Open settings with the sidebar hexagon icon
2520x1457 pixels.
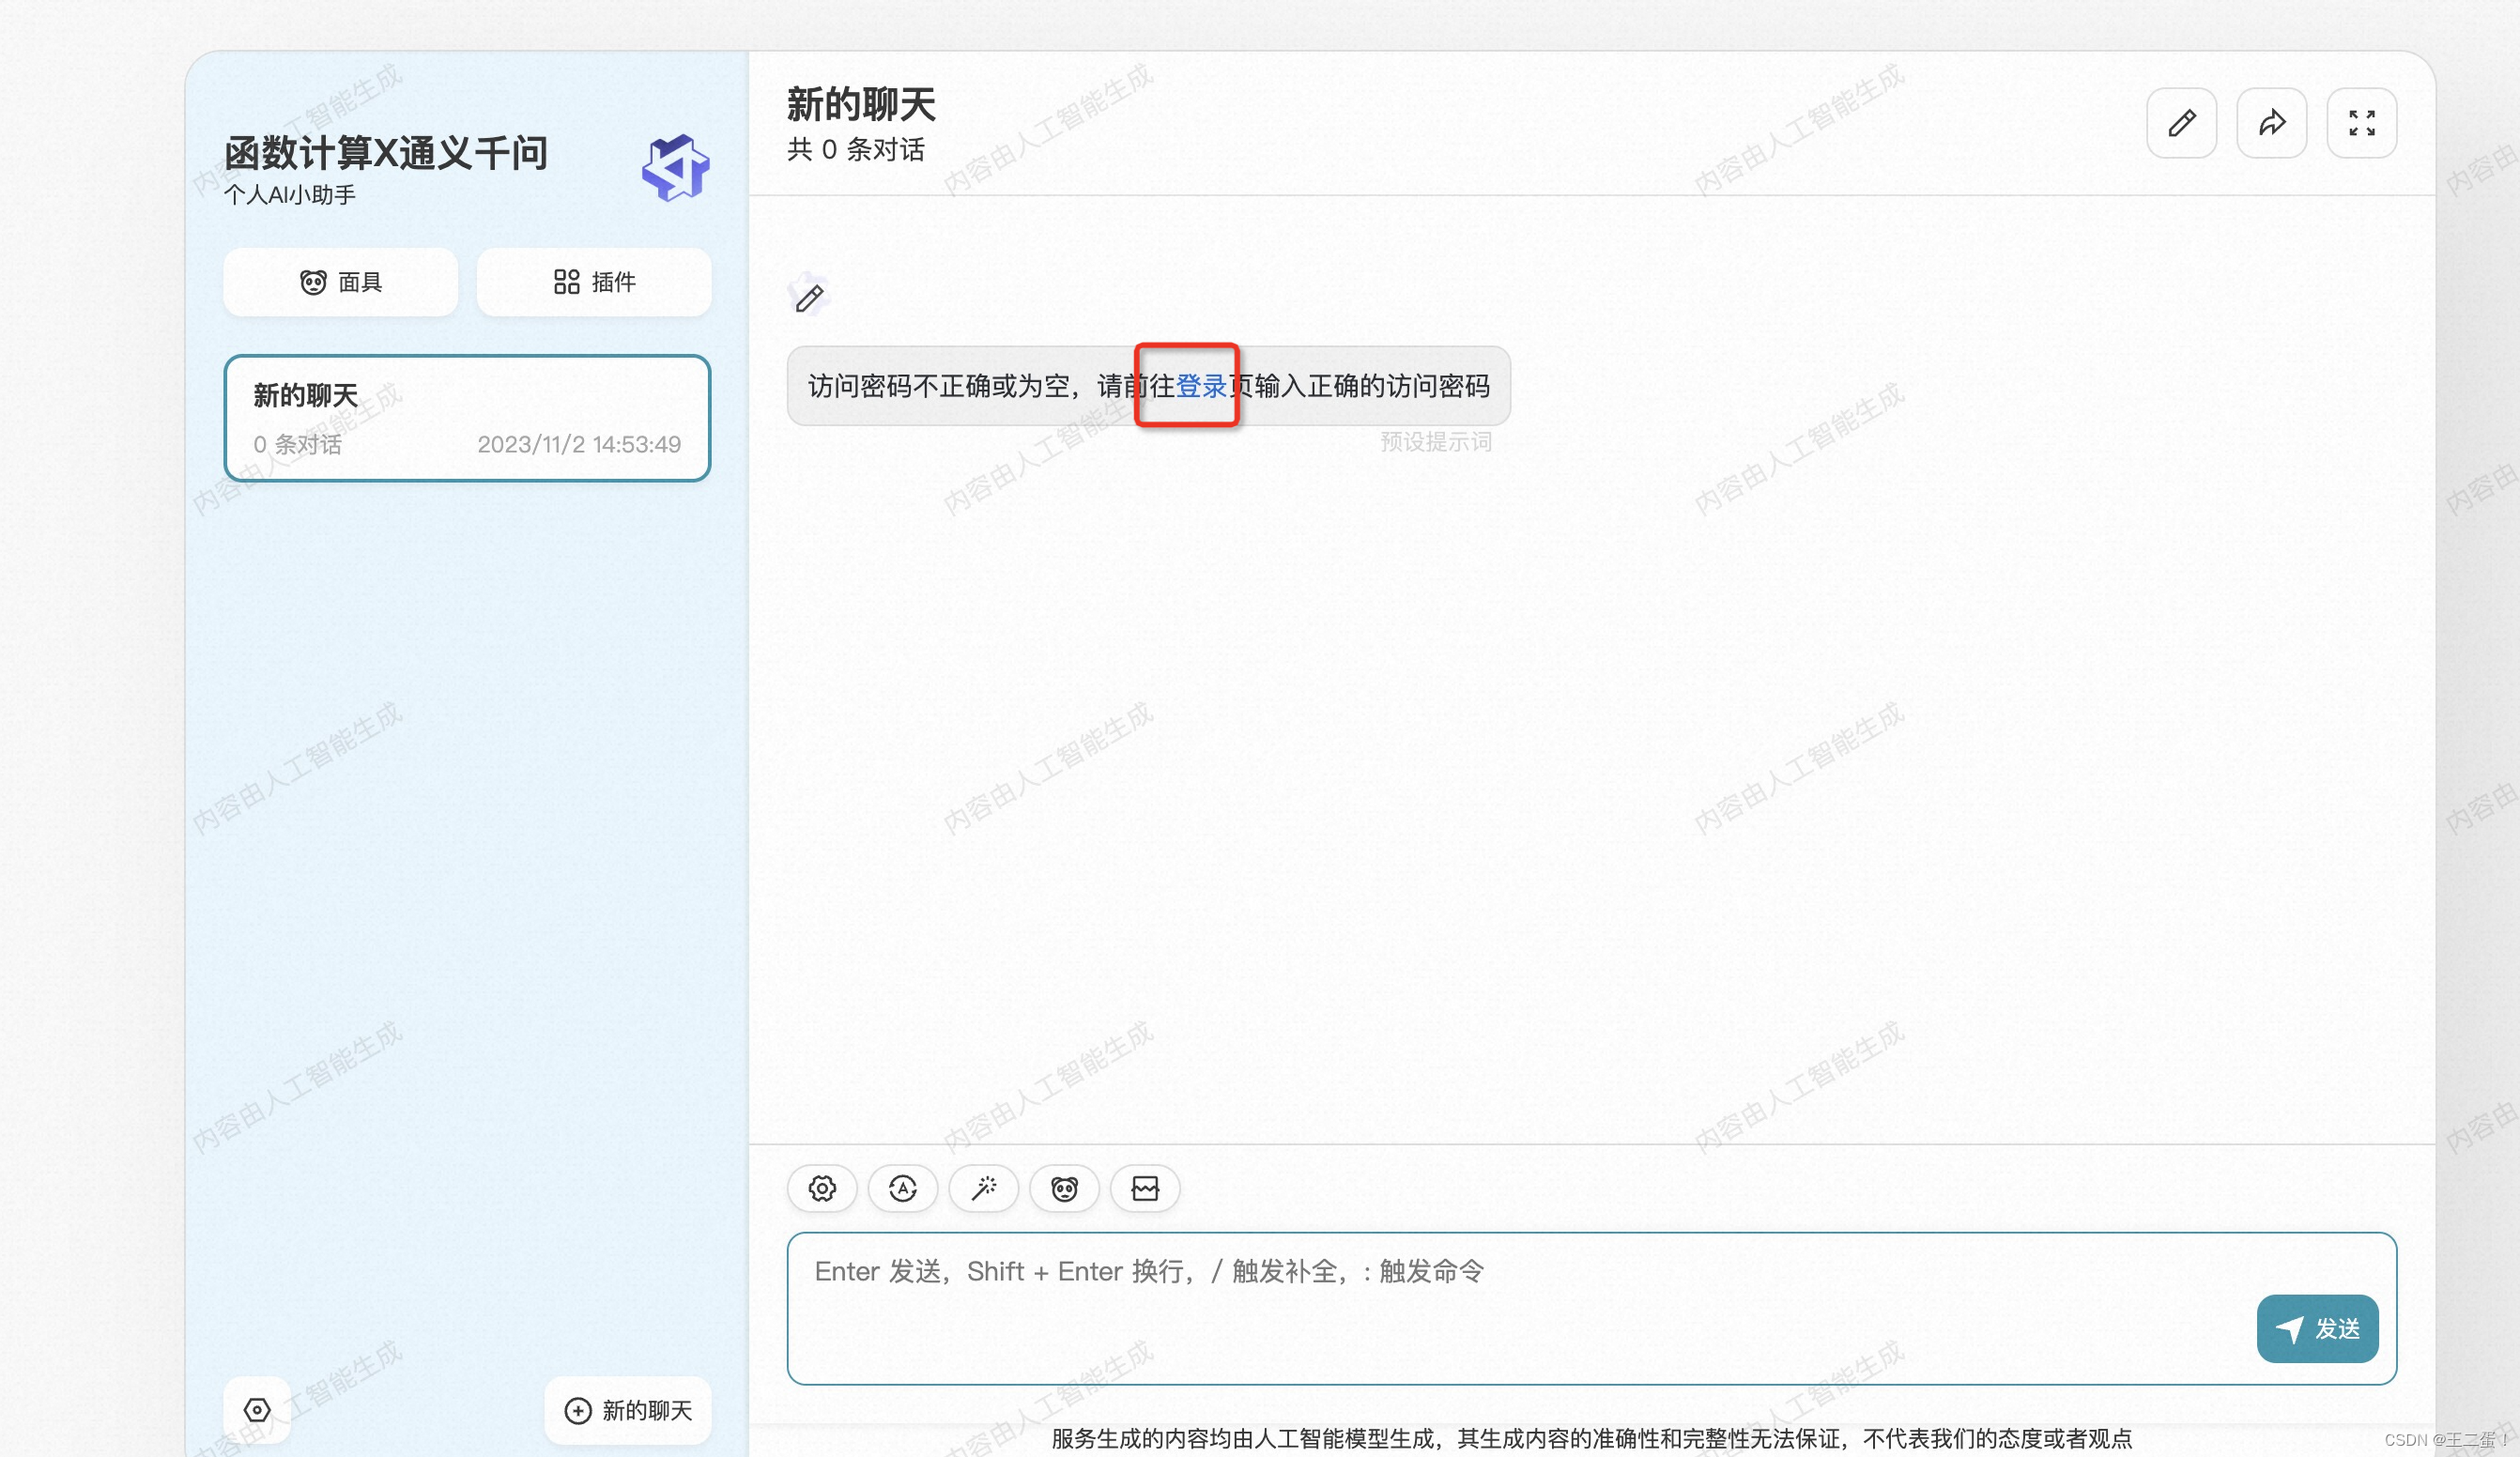pos(257,1410)
